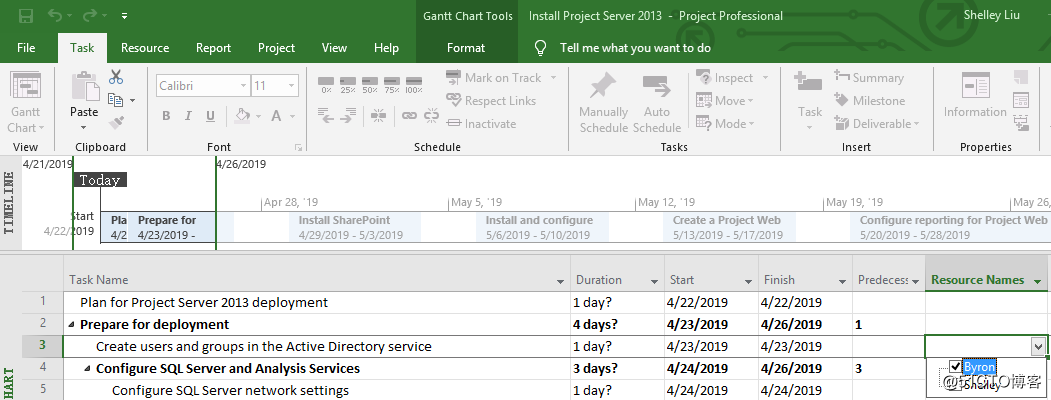Click Respect Links
This screenshot has width=1051, height=400.
[x=491, y=101]
